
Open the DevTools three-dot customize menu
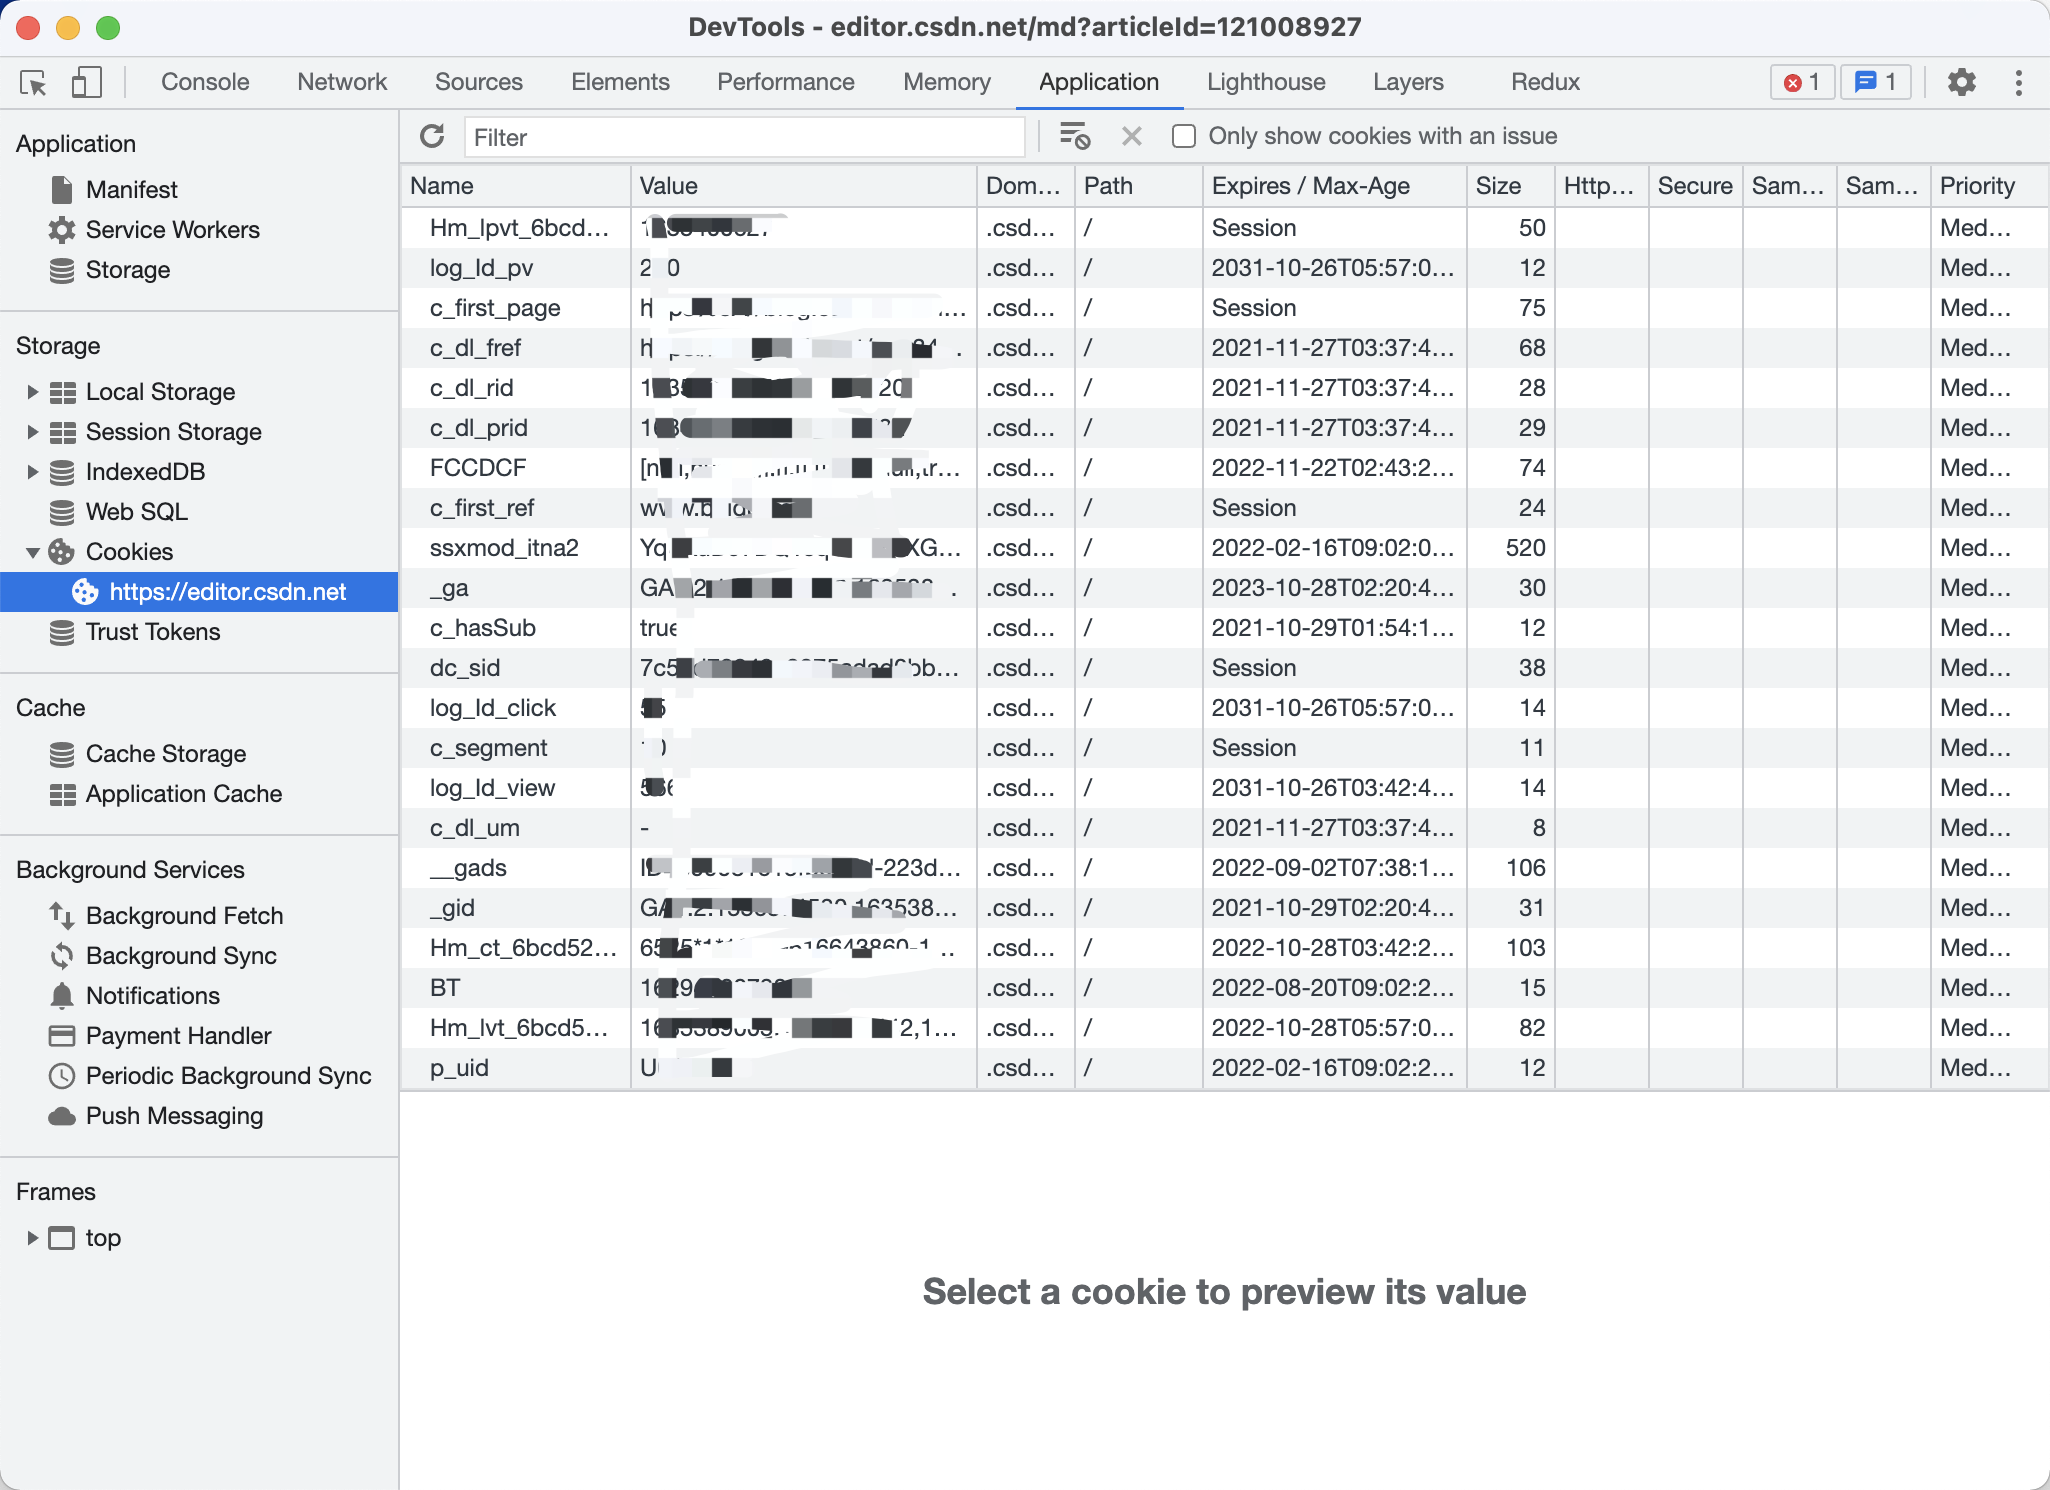pyautogui.click(x=2019, y=82)
